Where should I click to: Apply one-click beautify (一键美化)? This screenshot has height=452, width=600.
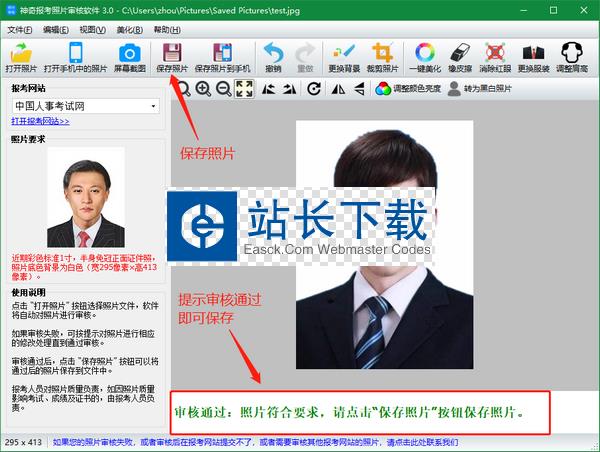click(426, 58)
